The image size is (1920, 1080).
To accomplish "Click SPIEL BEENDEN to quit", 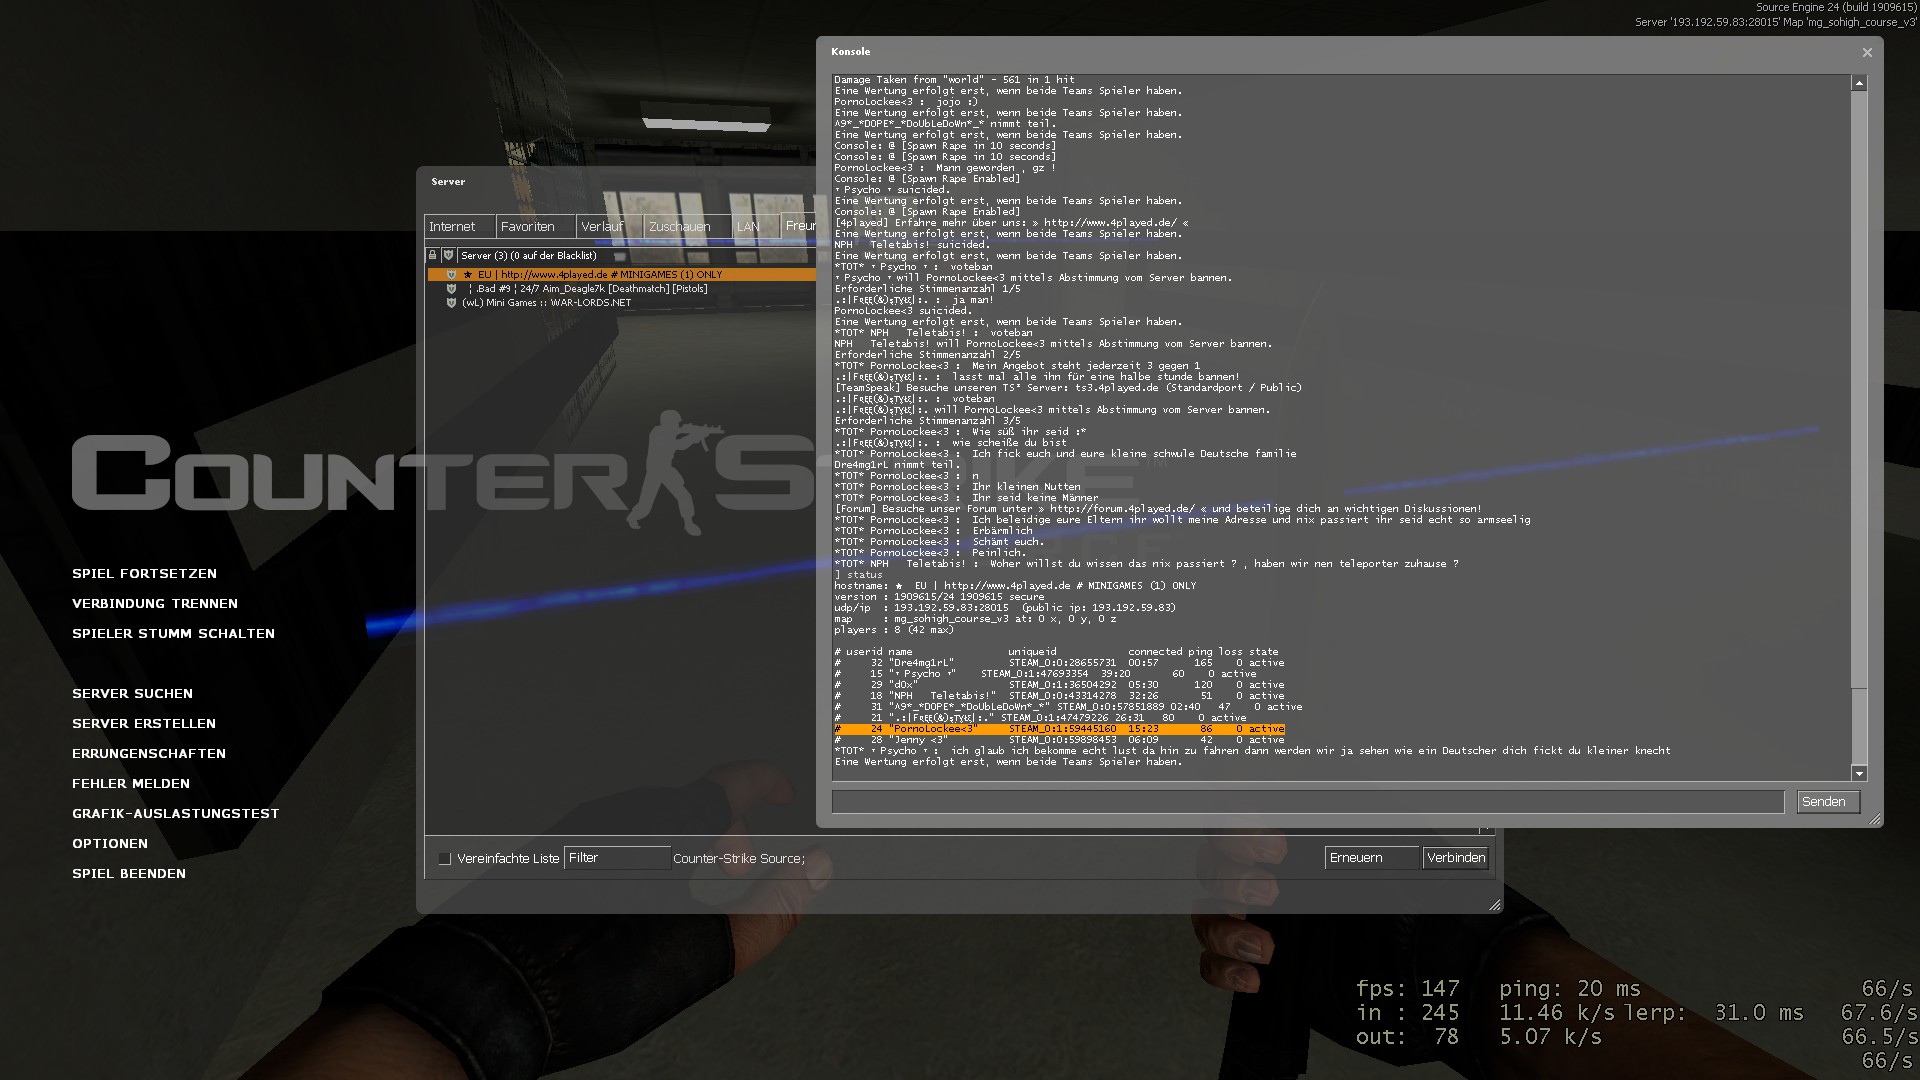I will 129,874.
